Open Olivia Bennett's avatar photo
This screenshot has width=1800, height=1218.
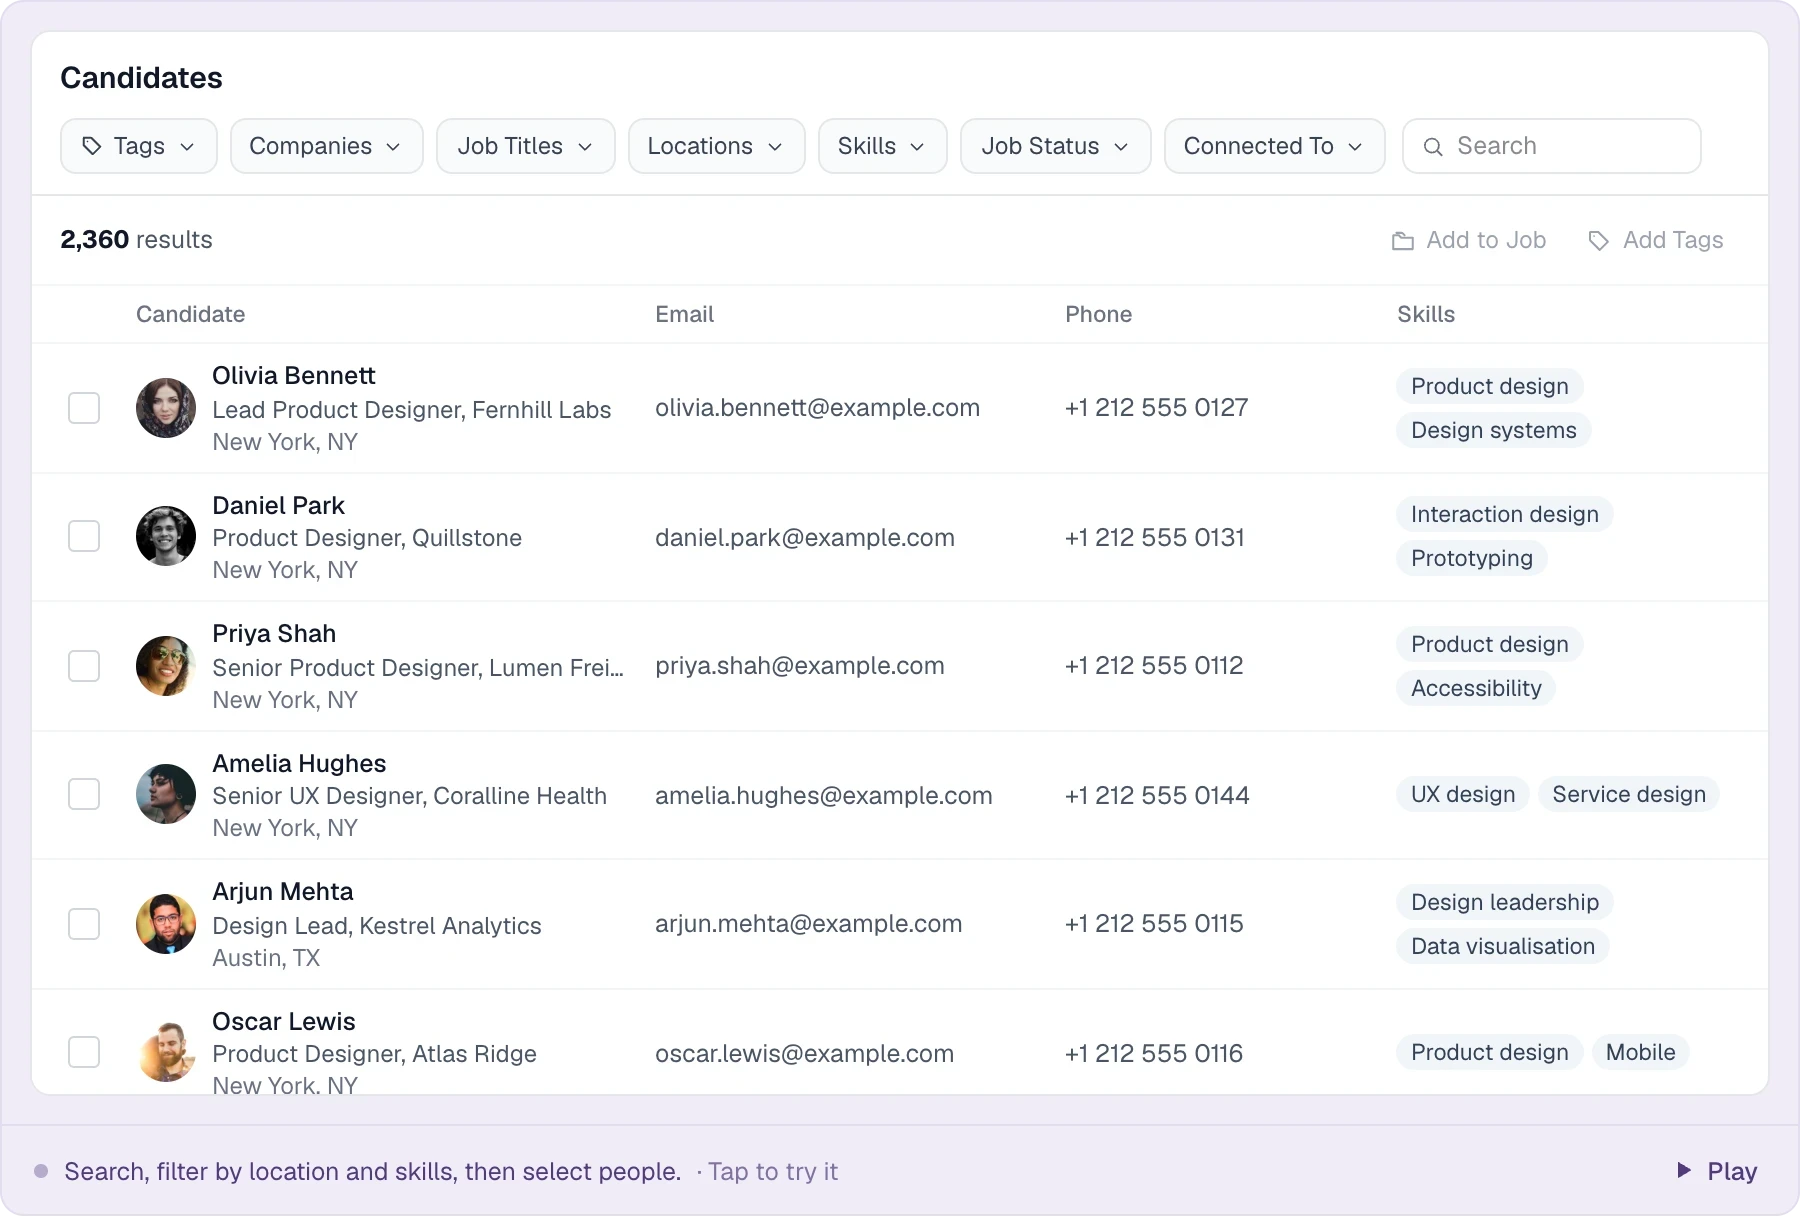pos(166,408)
